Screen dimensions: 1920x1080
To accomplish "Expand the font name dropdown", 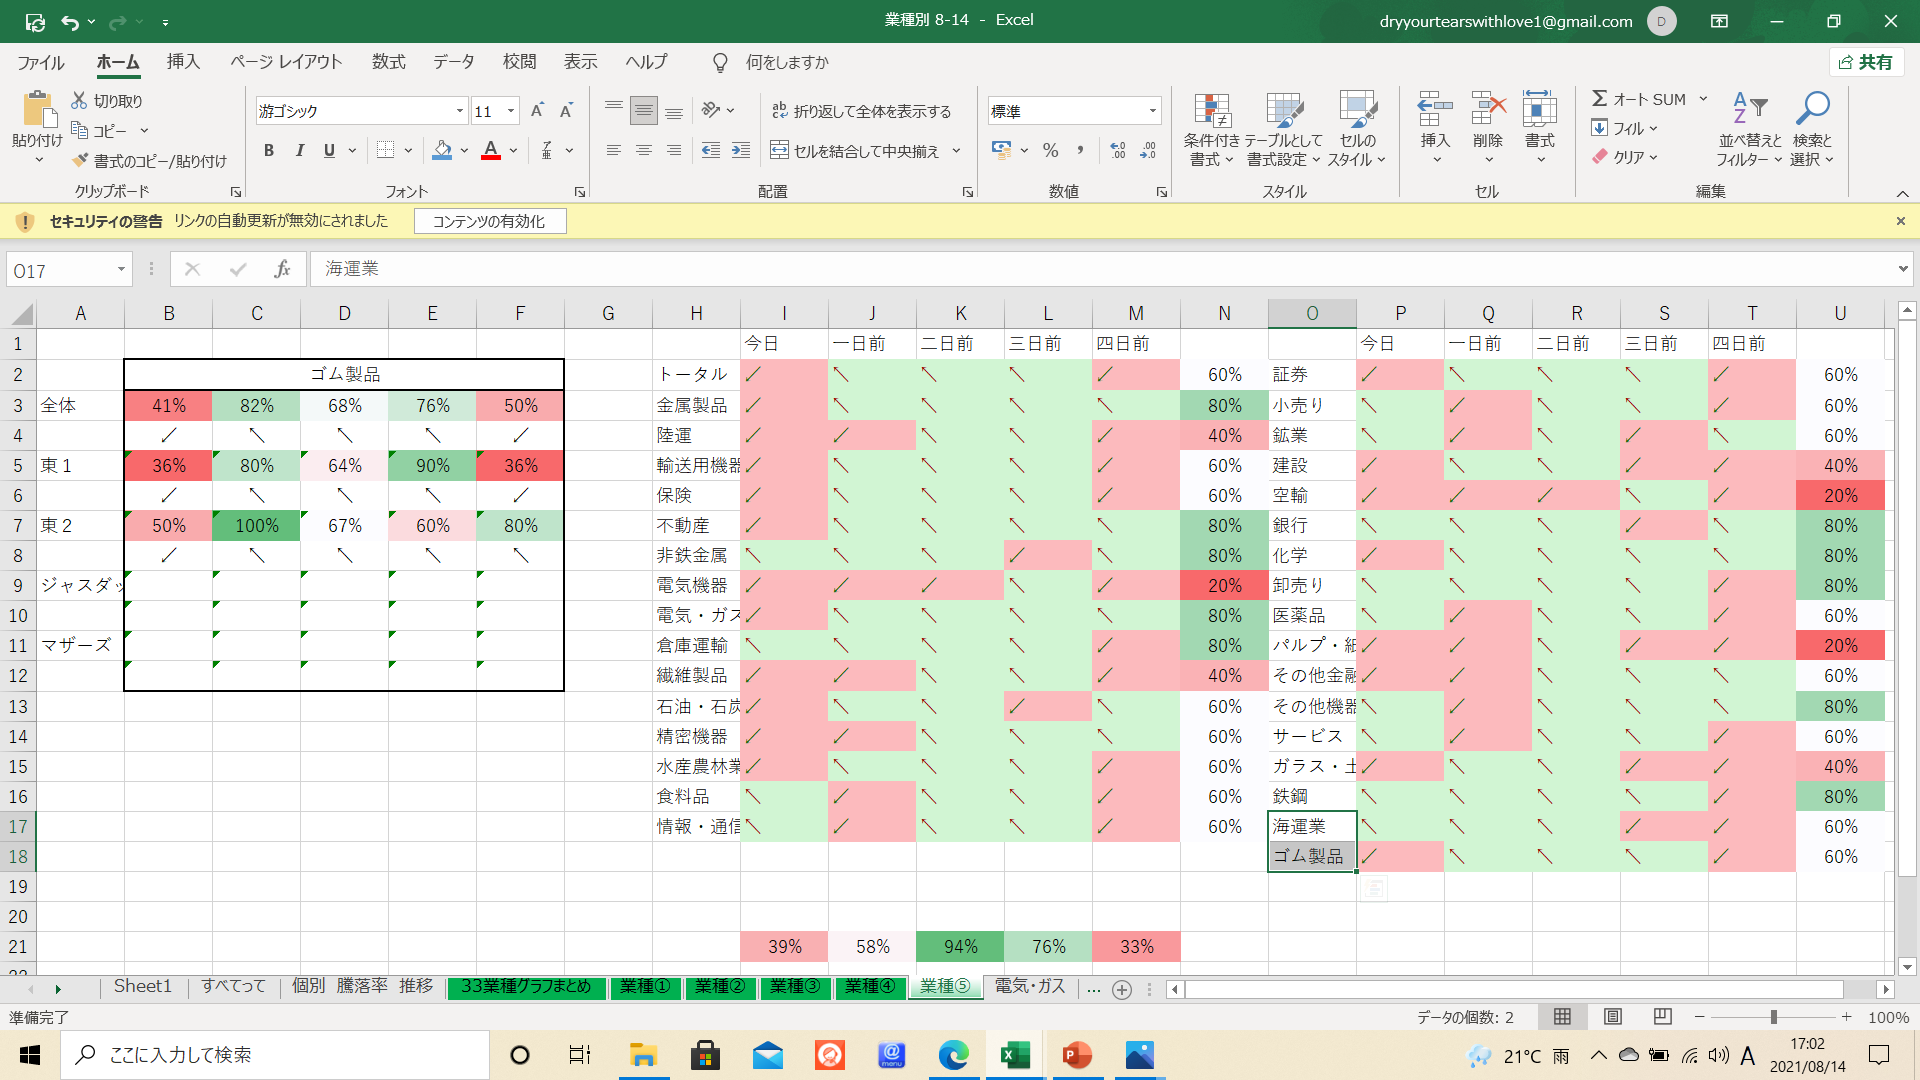I will tap(460, 111).
